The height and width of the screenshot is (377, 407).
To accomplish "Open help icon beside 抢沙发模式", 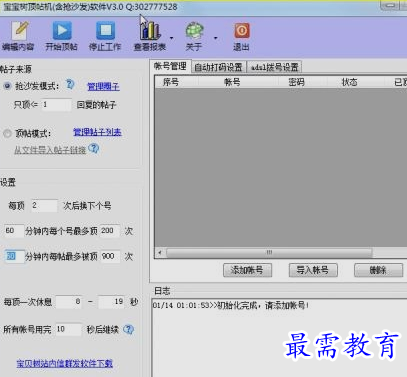I will click(70, 84).
